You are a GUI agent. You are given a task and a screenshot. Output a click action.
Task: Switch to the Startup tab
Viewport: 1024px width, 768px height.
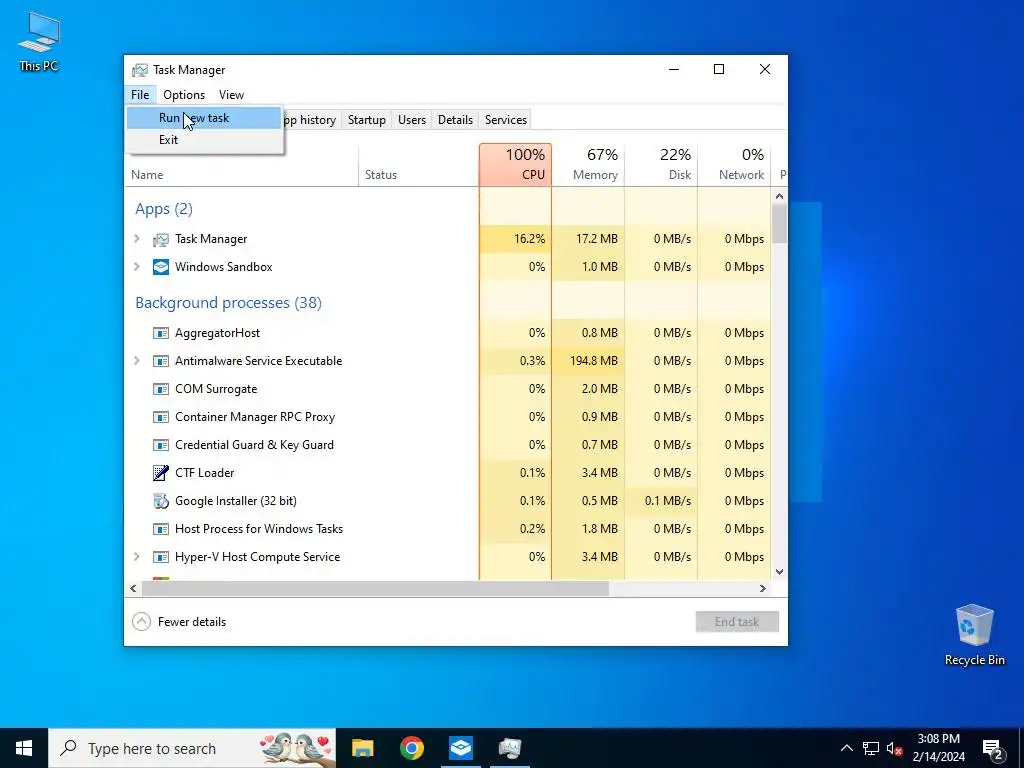pos(366,120)
